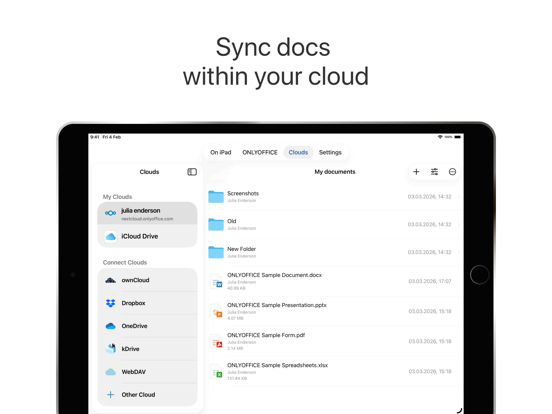
Task: Click the OneDrive logo icon
Action: (x=111, y=326)
